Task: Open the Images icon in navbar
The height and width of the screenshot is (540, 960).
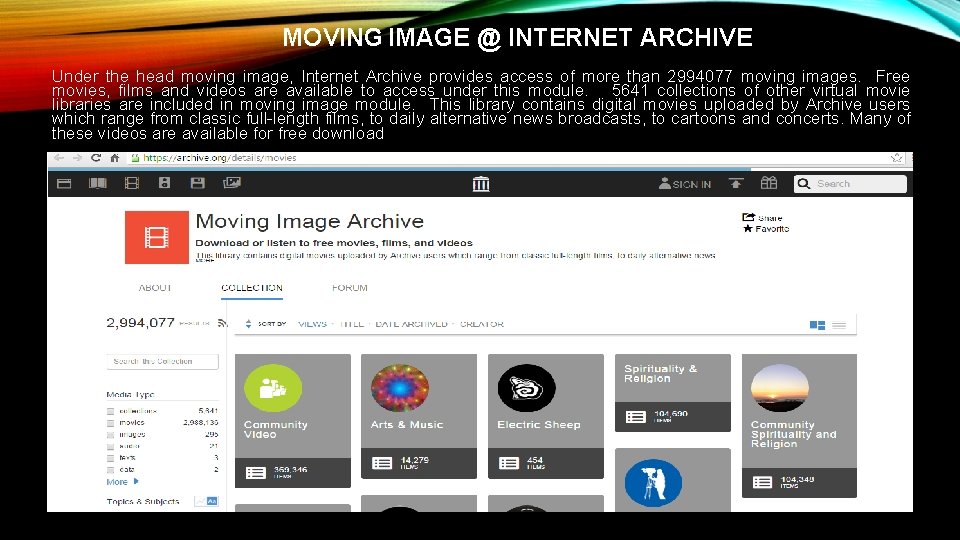Action: click(232, 182)
